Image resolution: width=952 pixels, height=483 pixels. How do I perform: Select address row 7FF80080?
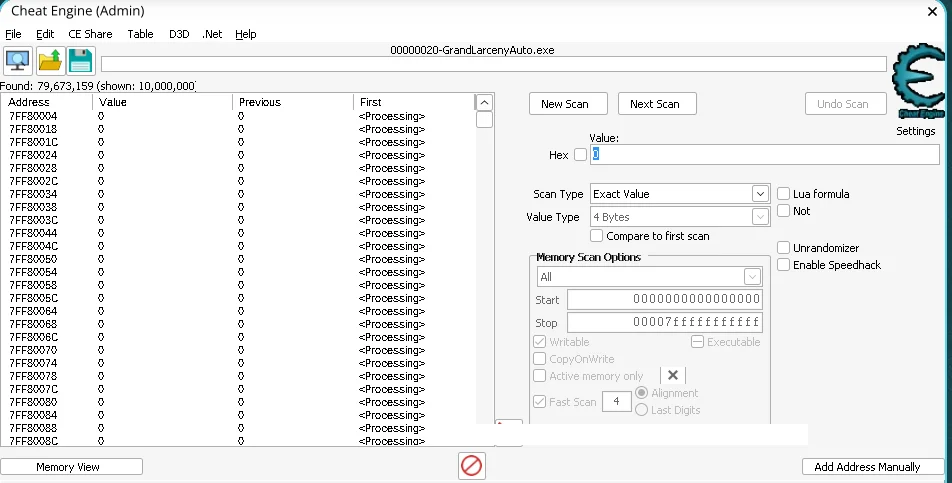pyautogui.click(x=239, y=402)
